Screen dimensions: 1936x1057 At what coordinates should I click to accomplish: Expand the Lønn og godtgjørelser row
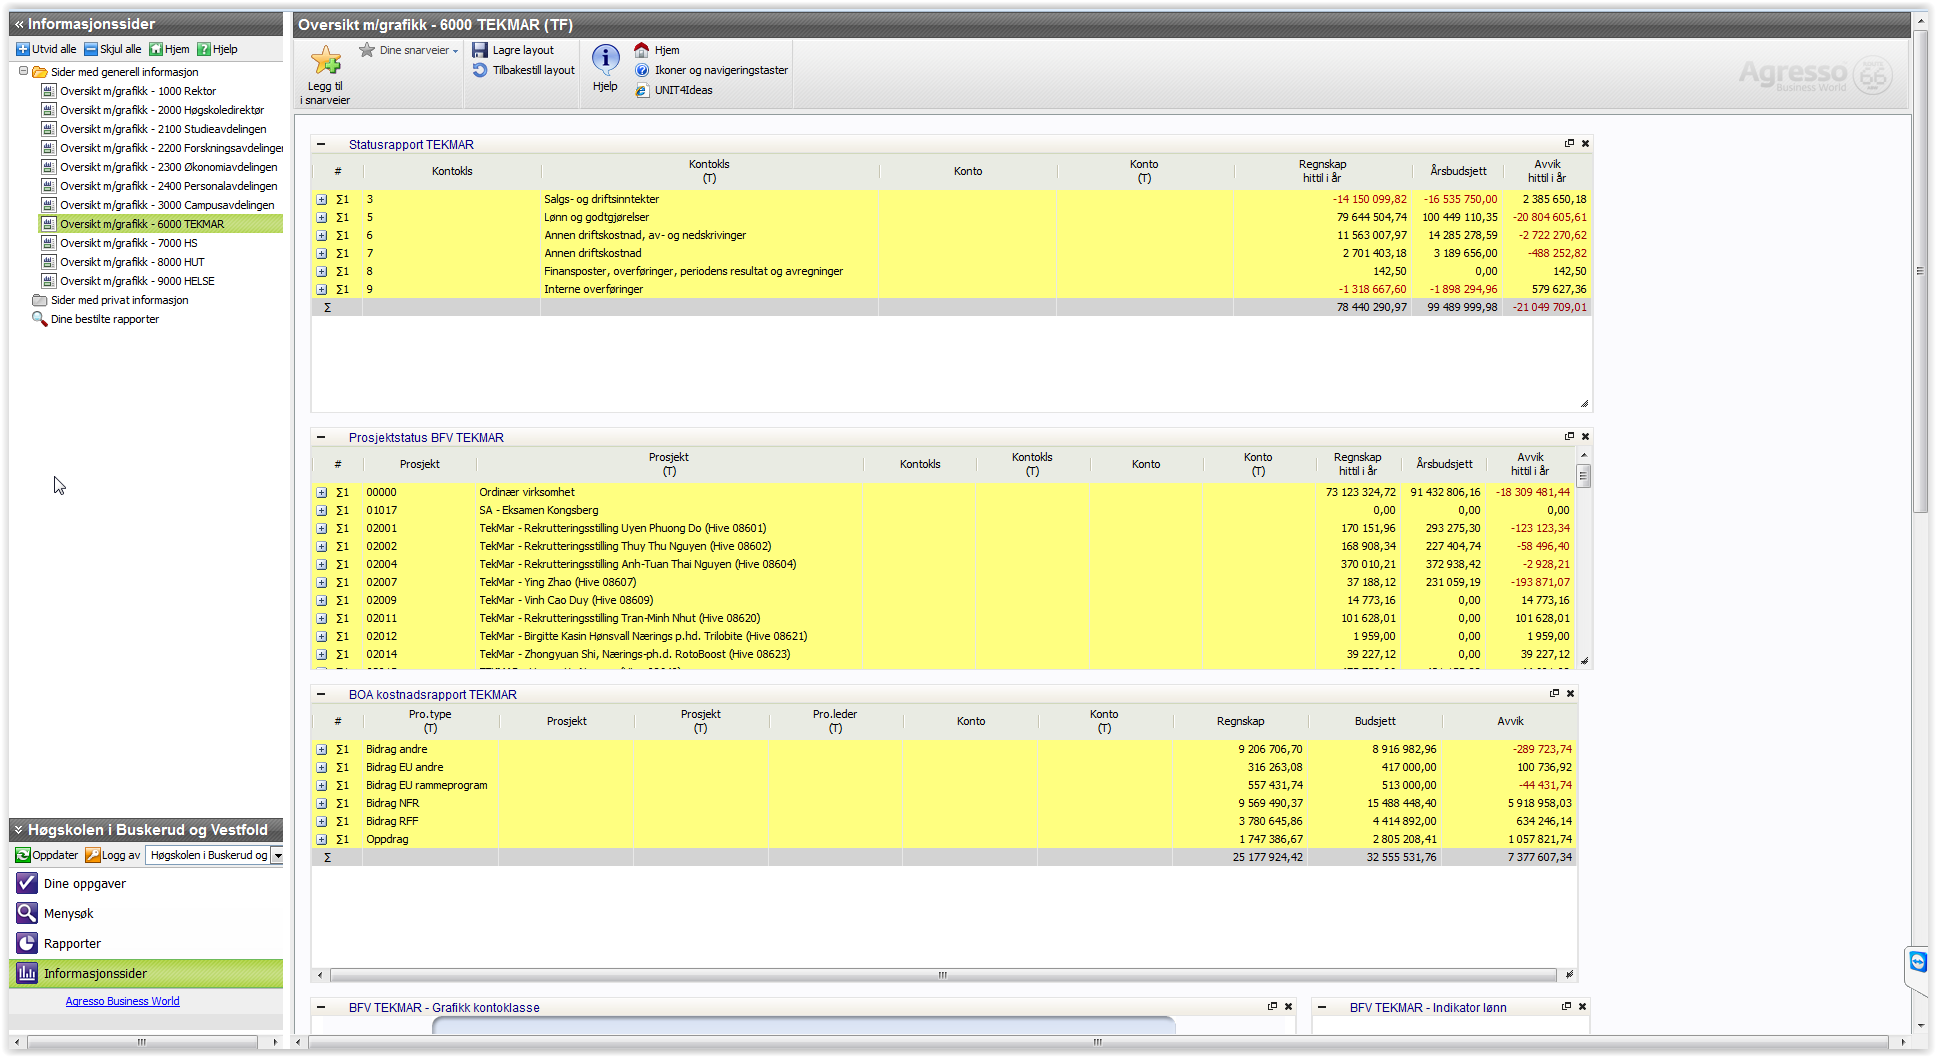coord(322,217)
